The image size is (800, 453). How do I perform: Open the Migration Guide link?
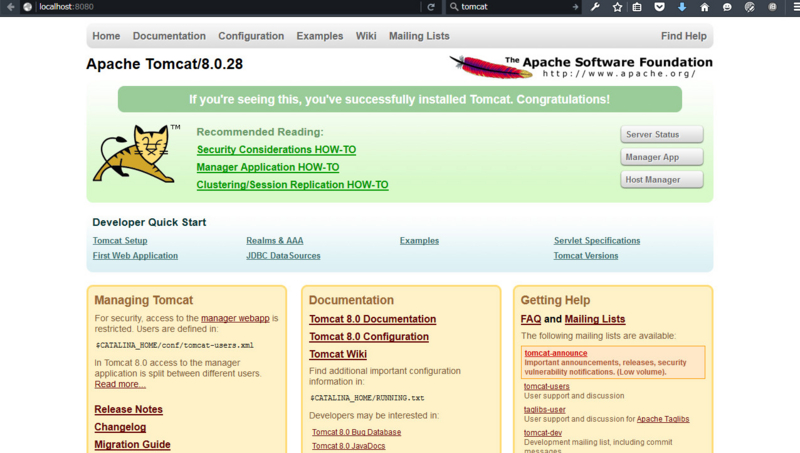point(132,445)
